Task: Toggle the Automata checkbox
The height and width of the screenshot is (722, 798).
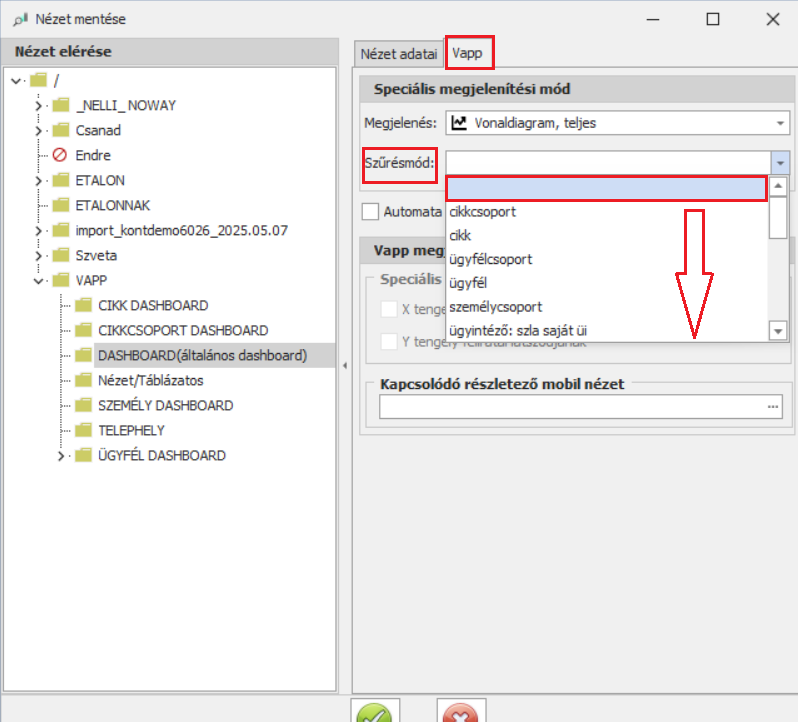Action: pos(371,211)
